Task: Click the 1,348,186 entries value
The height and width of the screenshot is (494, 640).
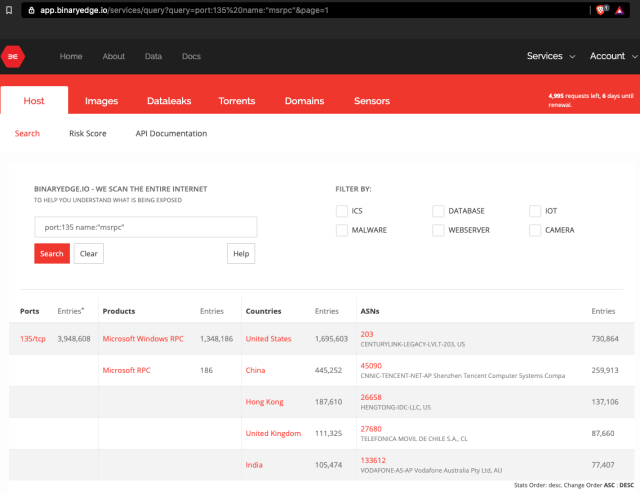Action: (216, 339)
